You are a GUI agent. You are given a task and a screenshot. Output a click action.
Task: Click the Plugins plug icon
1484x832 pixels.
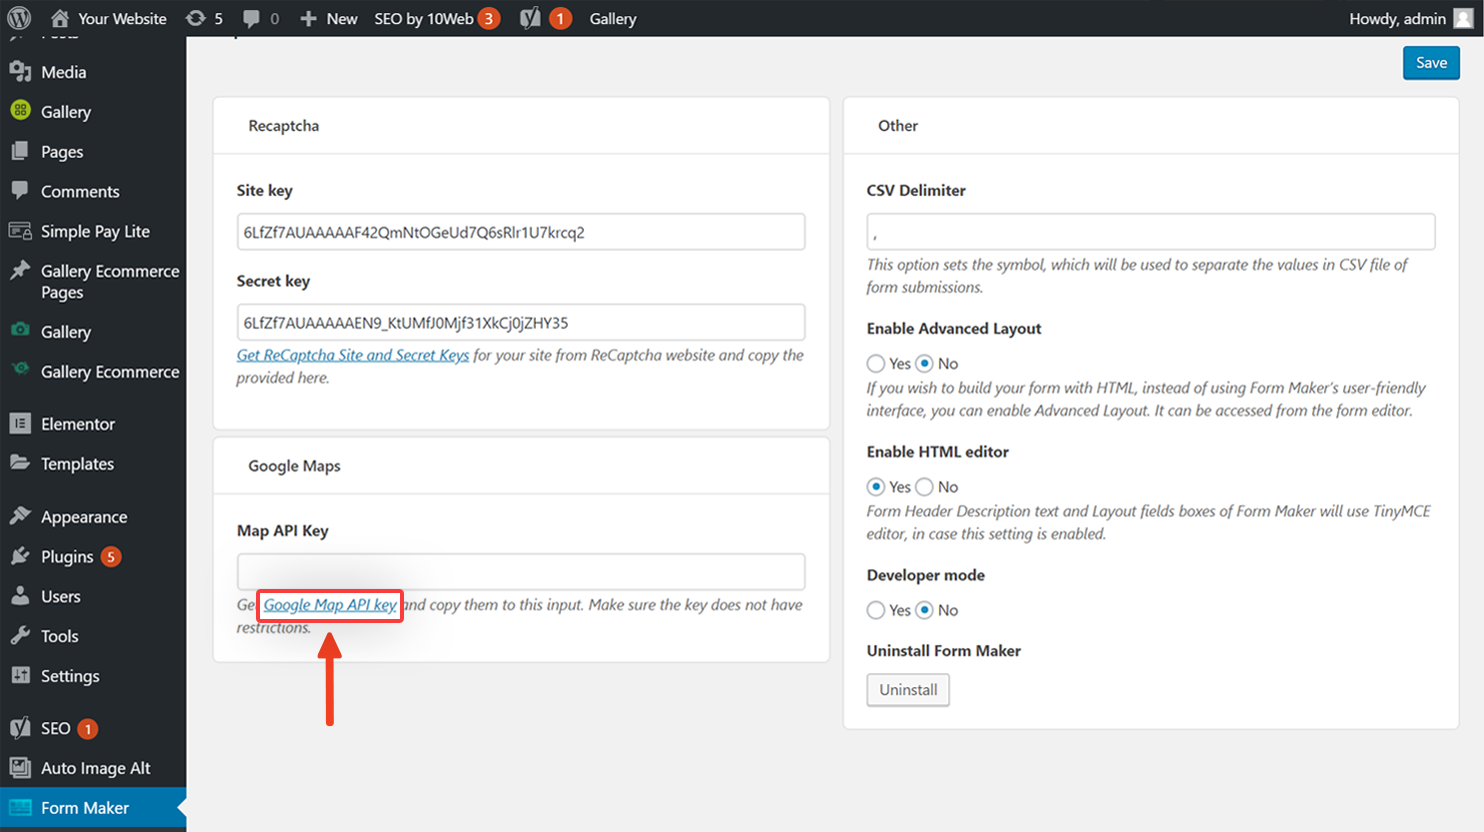point(20,556)
